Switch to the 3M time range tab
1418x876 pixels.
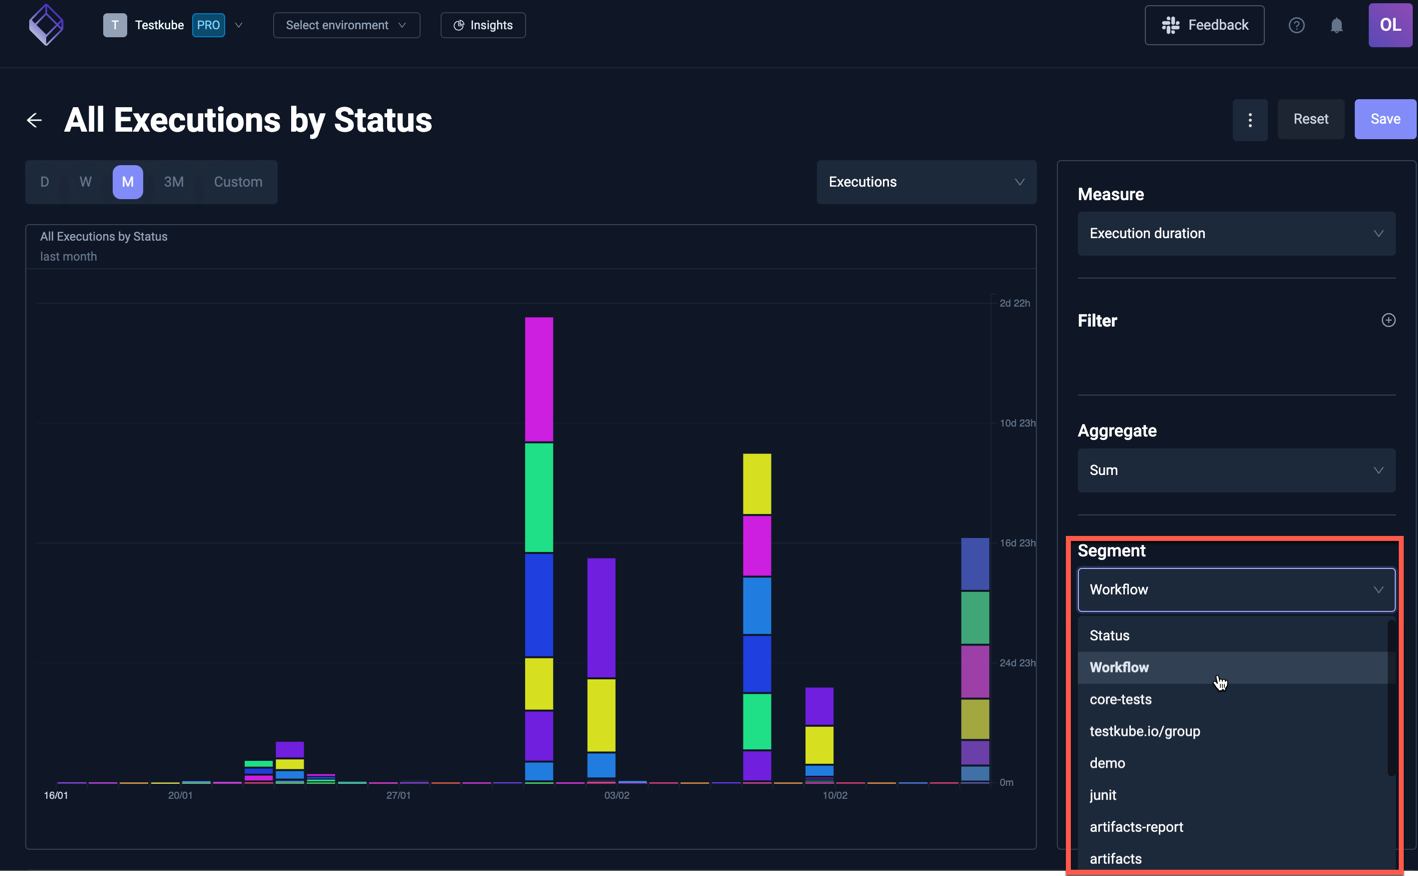pos(173,181)
